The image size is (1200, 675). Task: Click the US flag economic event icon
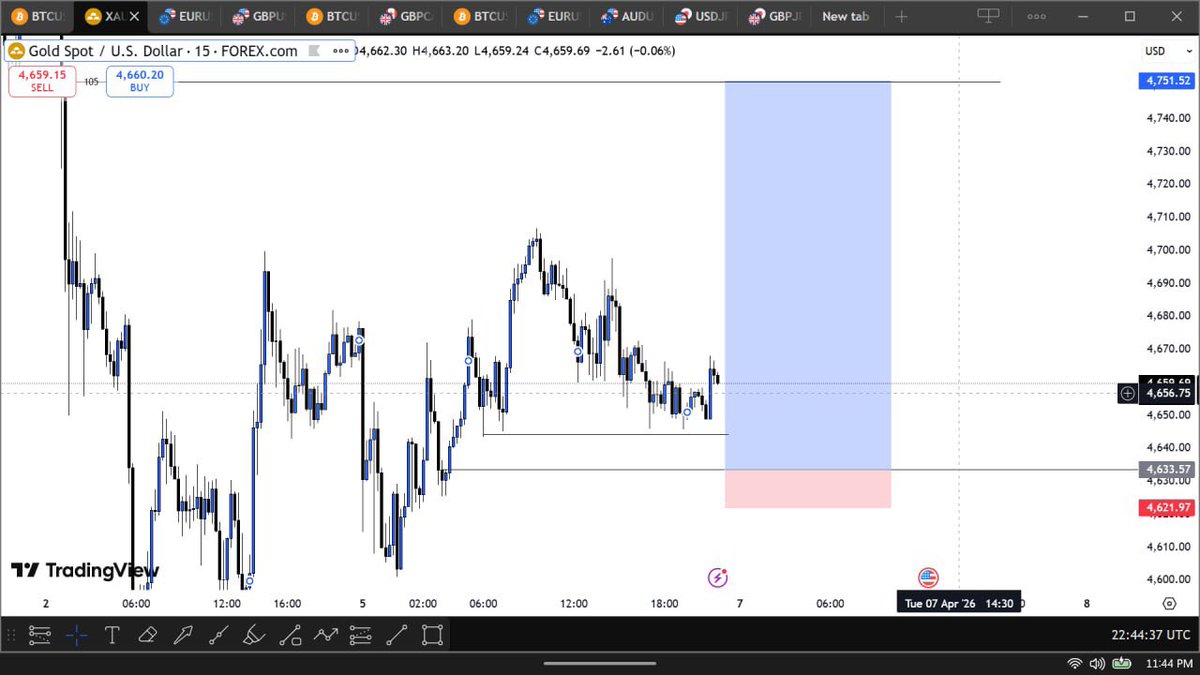point(928,577)
